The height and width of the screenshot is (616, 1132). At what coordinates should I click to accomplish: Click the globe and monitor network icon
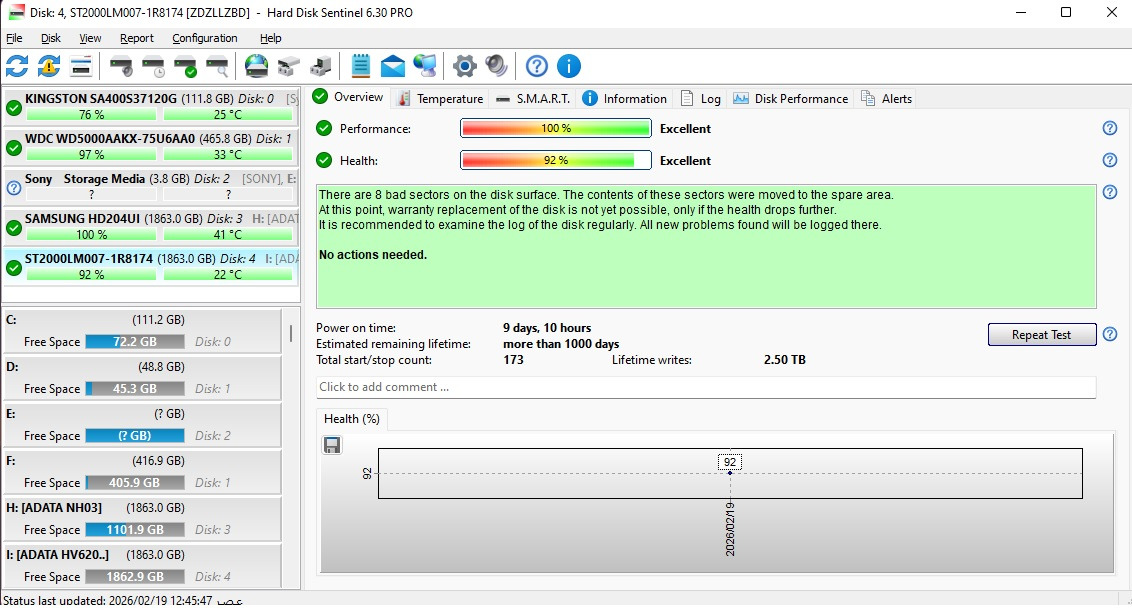pyautogui.click(x=424, y=66)
